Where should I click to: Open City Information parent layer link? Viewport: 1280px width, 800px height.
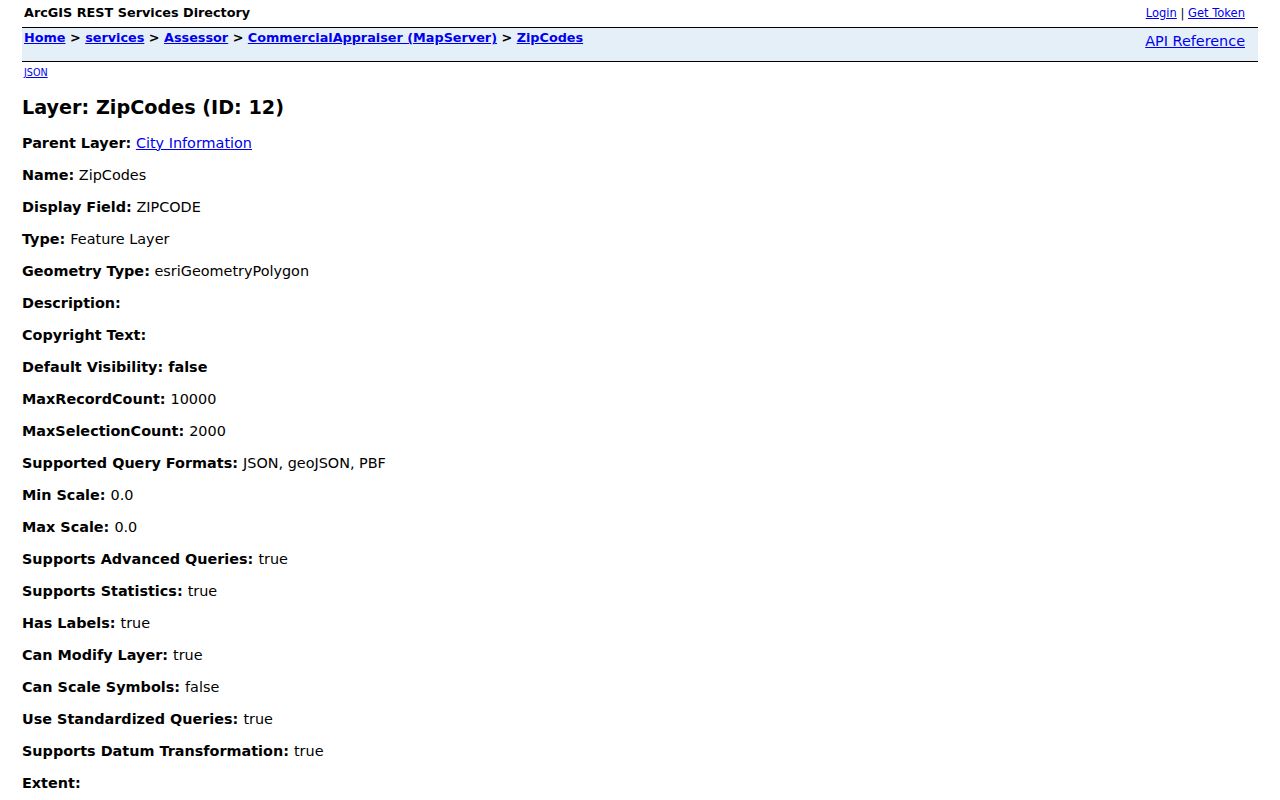click(194, 143)
